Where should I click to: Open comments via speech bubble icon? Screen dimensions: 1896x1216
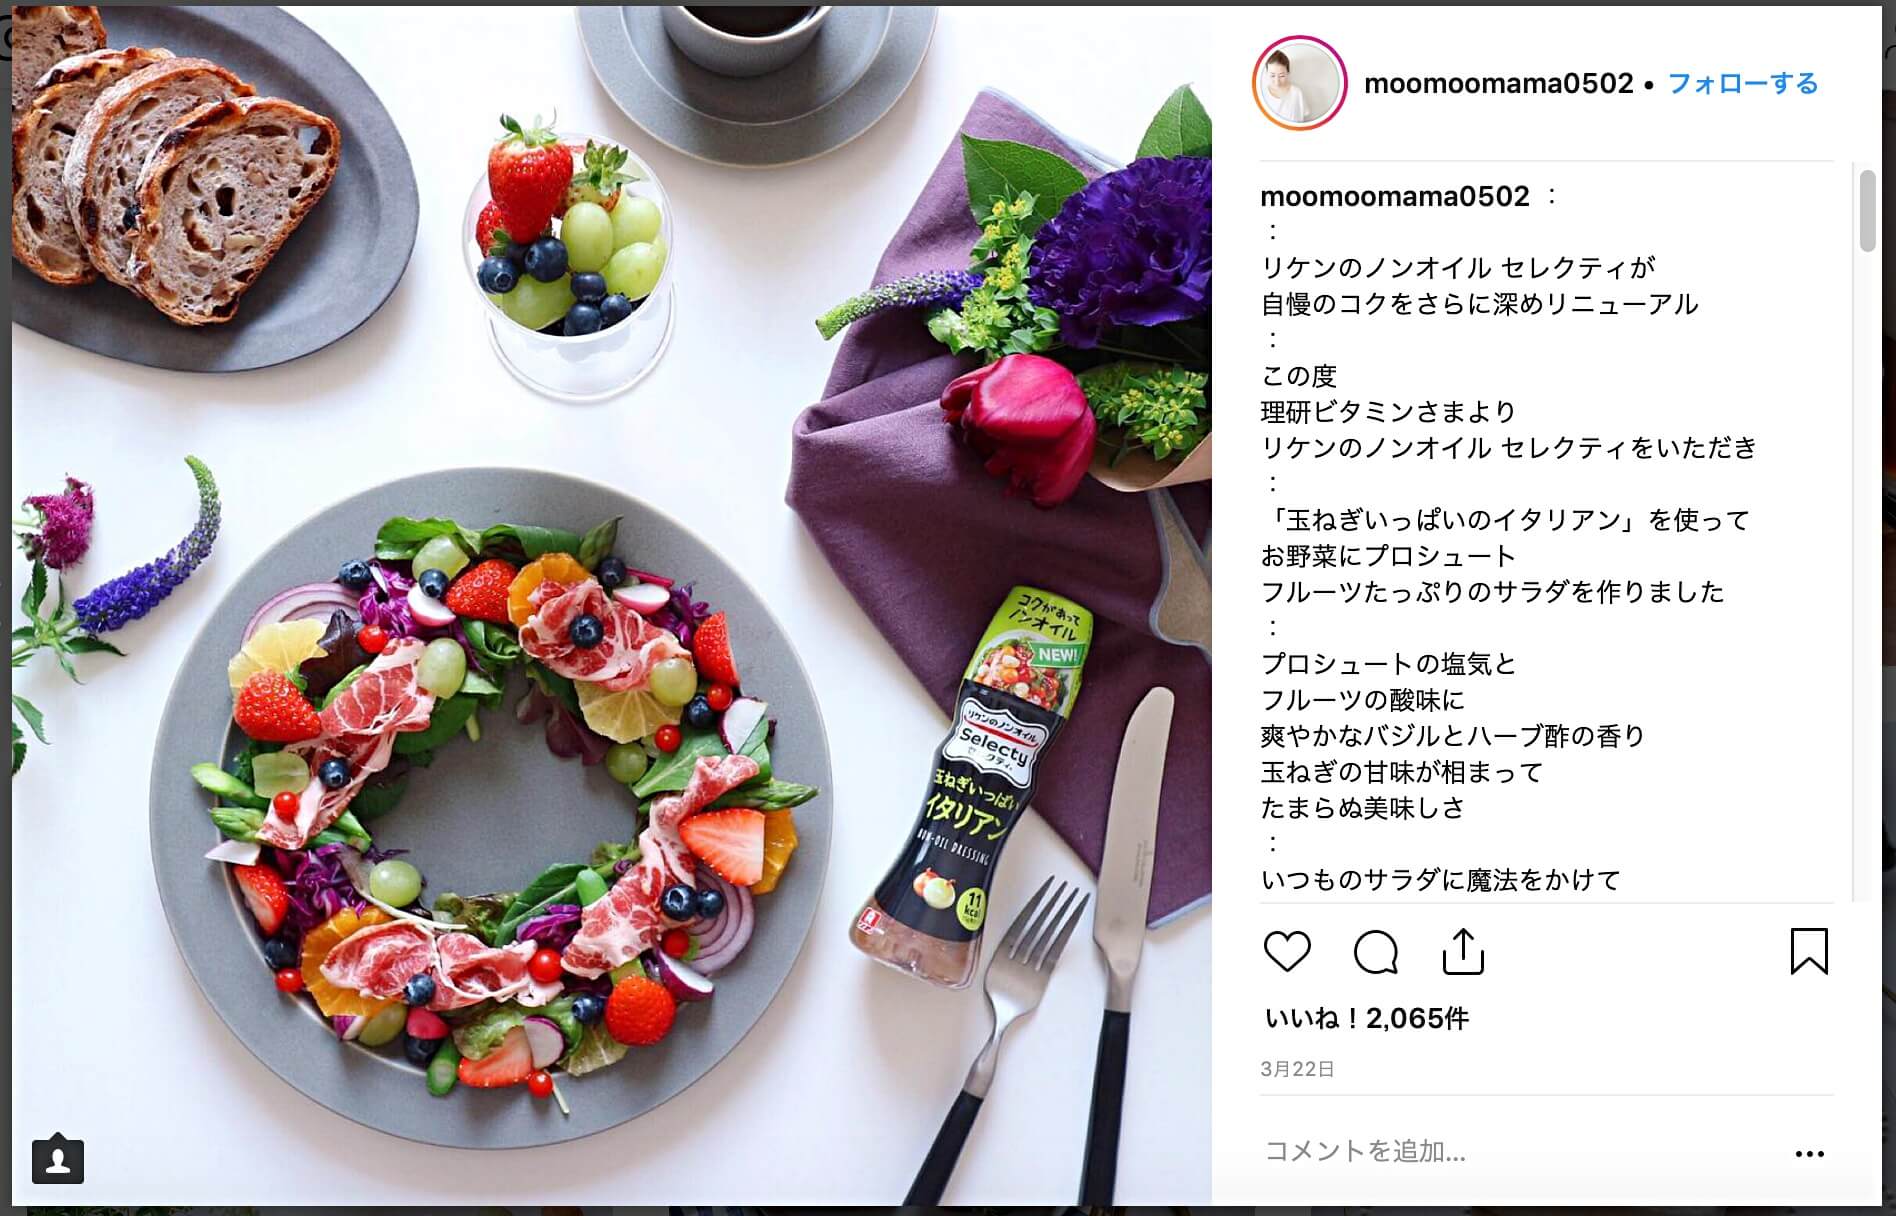pos(1375,951)
